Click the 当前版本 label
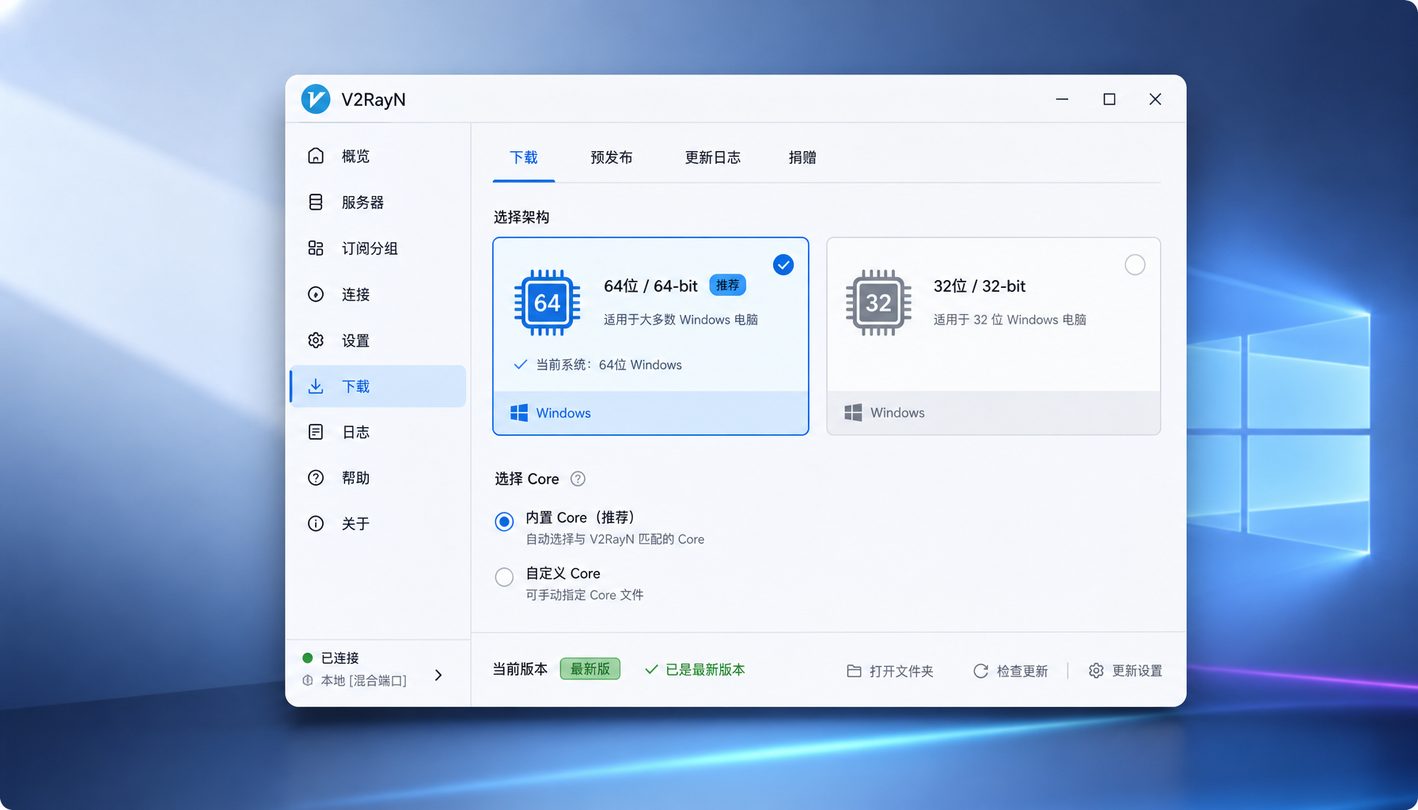This screenshot has height=810, width=1418. (520, 670)
